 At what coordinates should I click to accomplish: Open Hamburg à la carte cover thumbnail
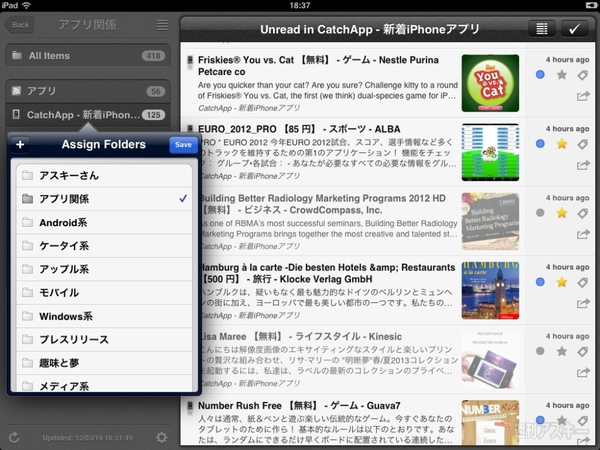(x=490, y=290)
